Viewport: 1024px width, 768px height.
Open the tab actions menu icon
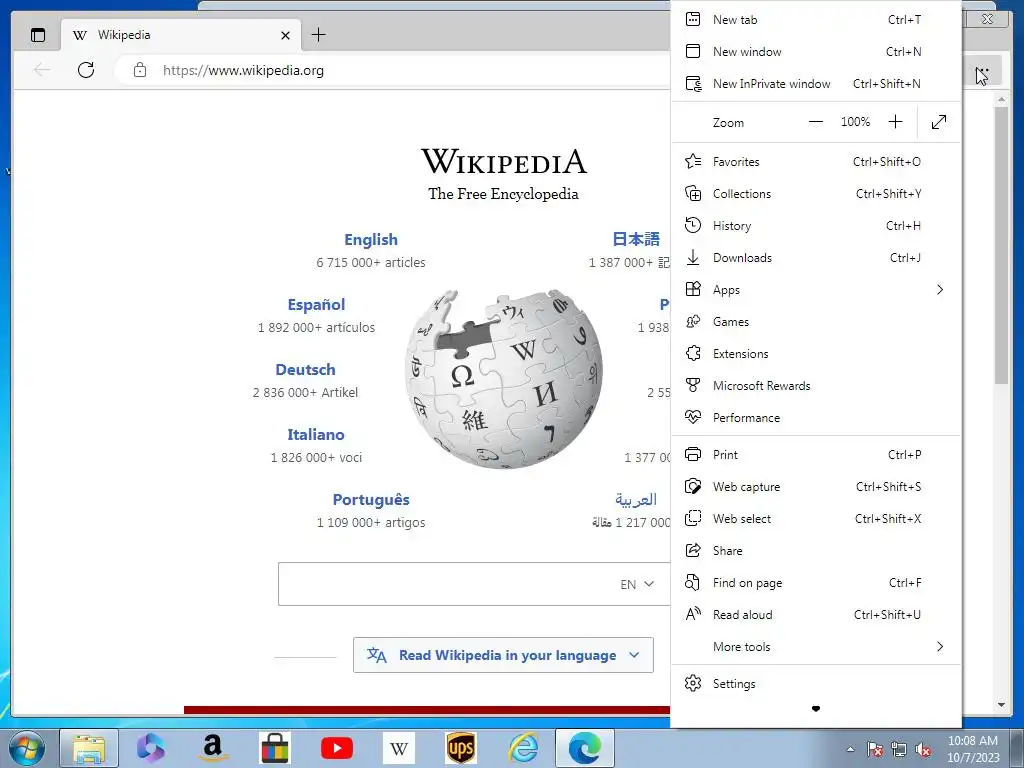[x=38, y=35]
